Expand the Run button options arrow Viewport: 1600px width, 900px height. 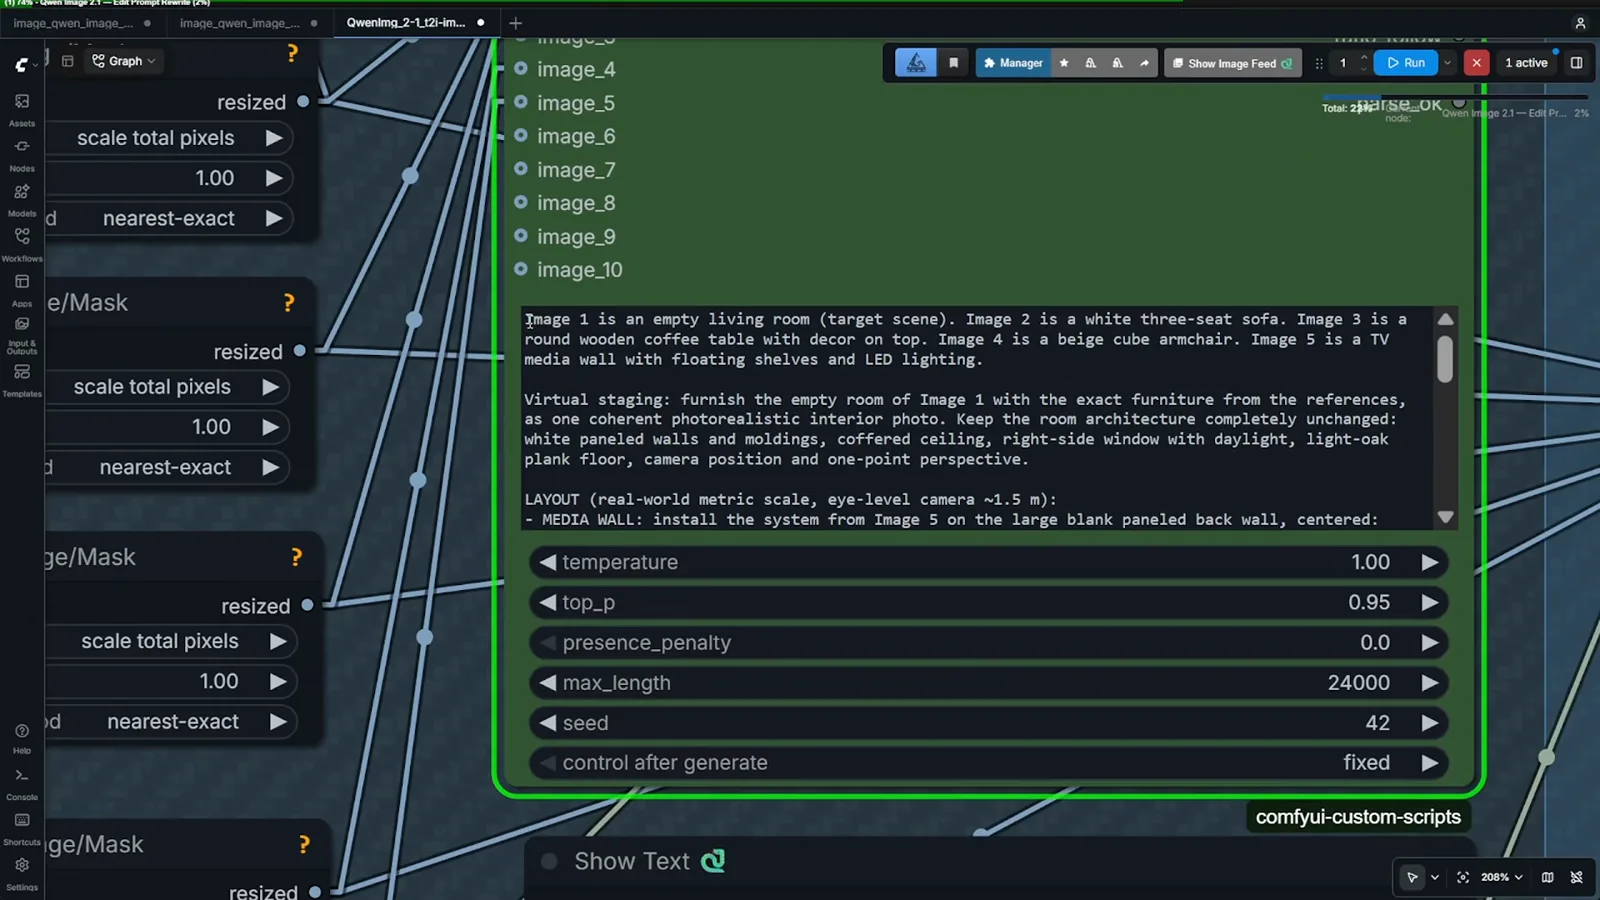1447,63
